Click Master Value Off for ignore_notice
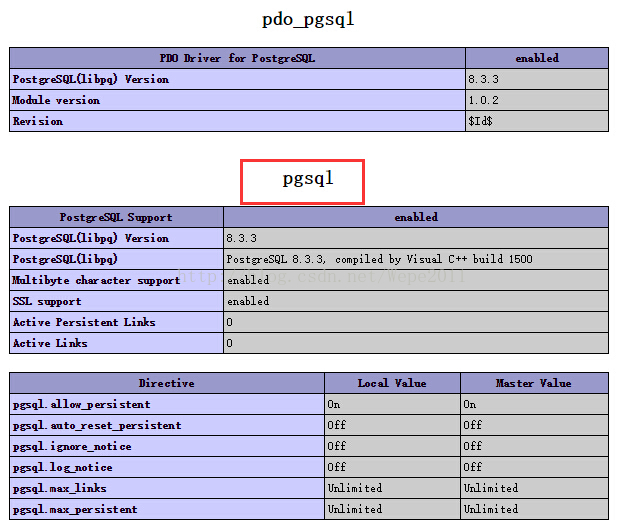 473,446
